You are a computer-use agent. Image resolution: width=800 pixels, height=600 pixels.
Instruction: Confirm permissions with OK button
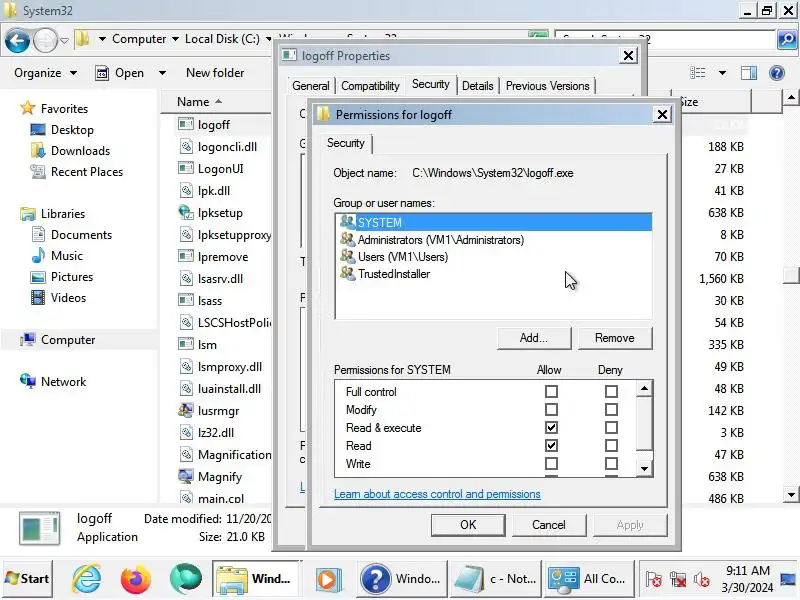[468, 525]
